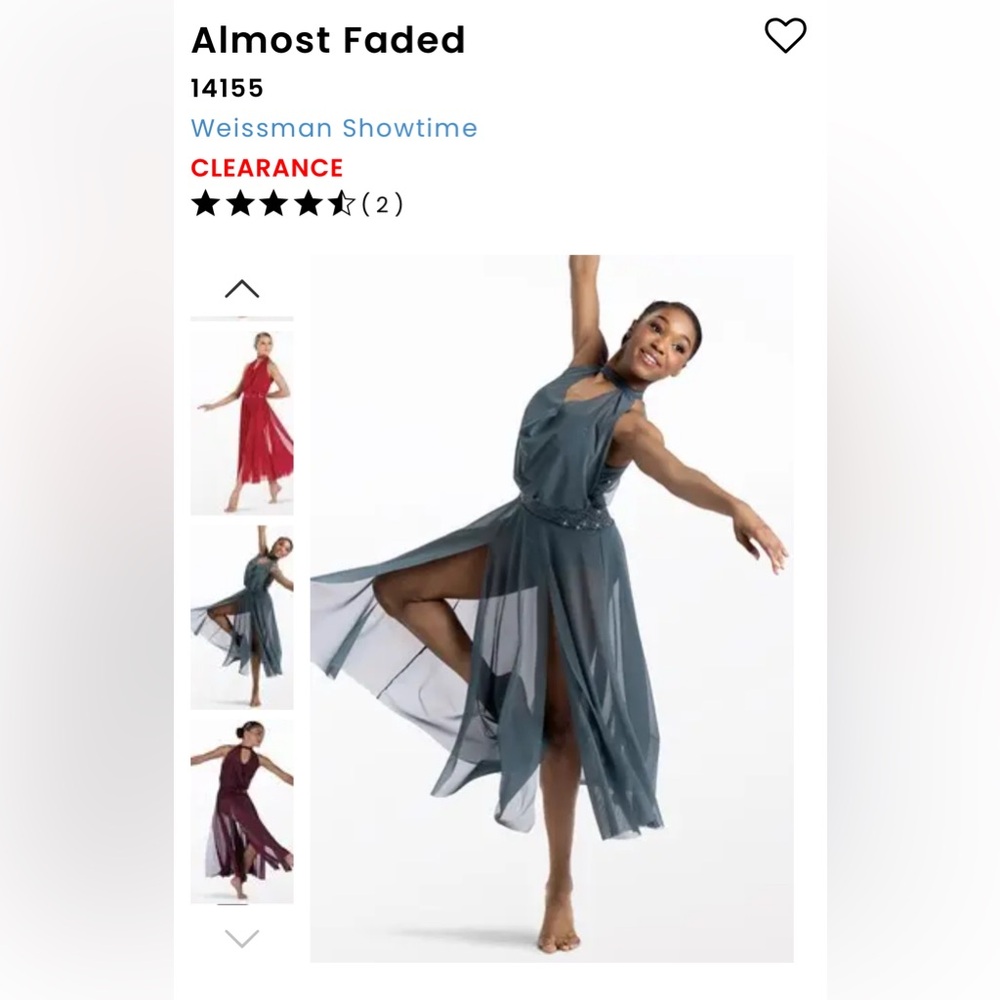The height and width of the screenshot is (1000, 1000).
Task: Click the product number 14155
Action: [x=227, y=88]
